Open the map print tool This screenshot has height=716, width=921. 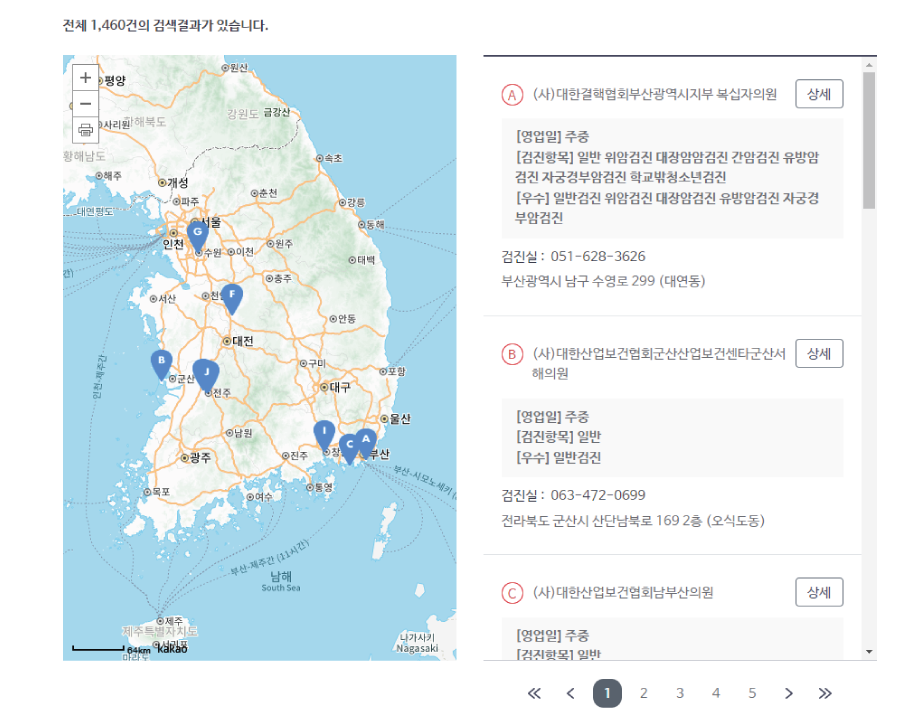(x=85, y=129)
